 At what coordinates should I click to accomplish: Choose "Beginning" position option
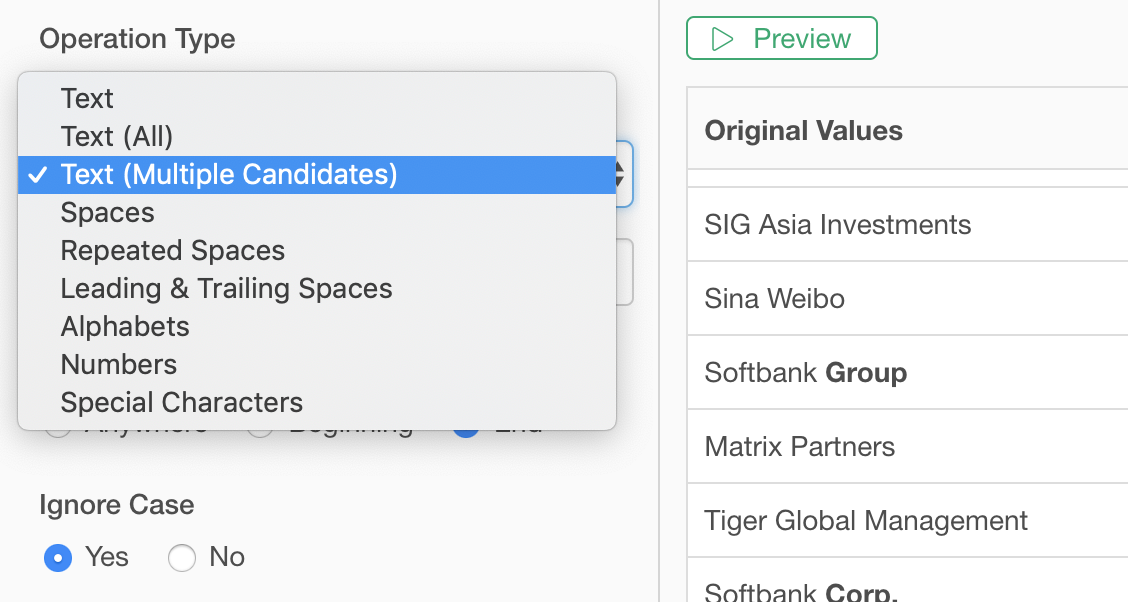coord(259,425)
